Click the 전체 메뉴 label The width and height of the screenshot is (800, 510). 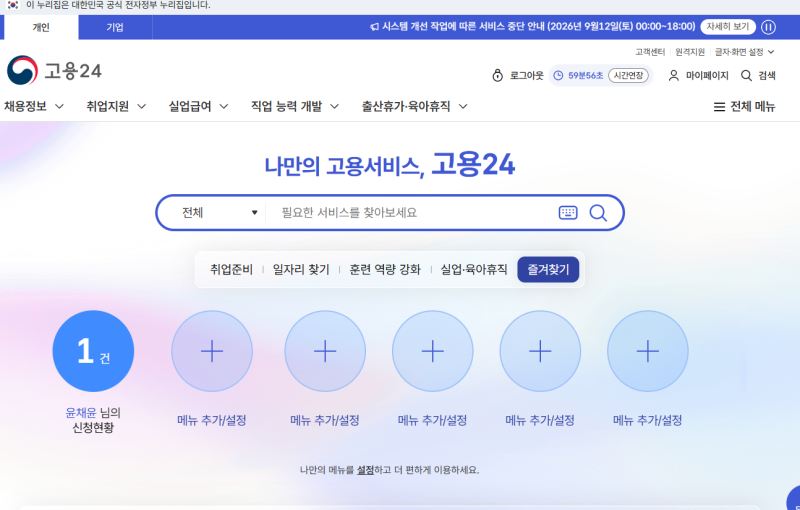[x=753, y=107]
